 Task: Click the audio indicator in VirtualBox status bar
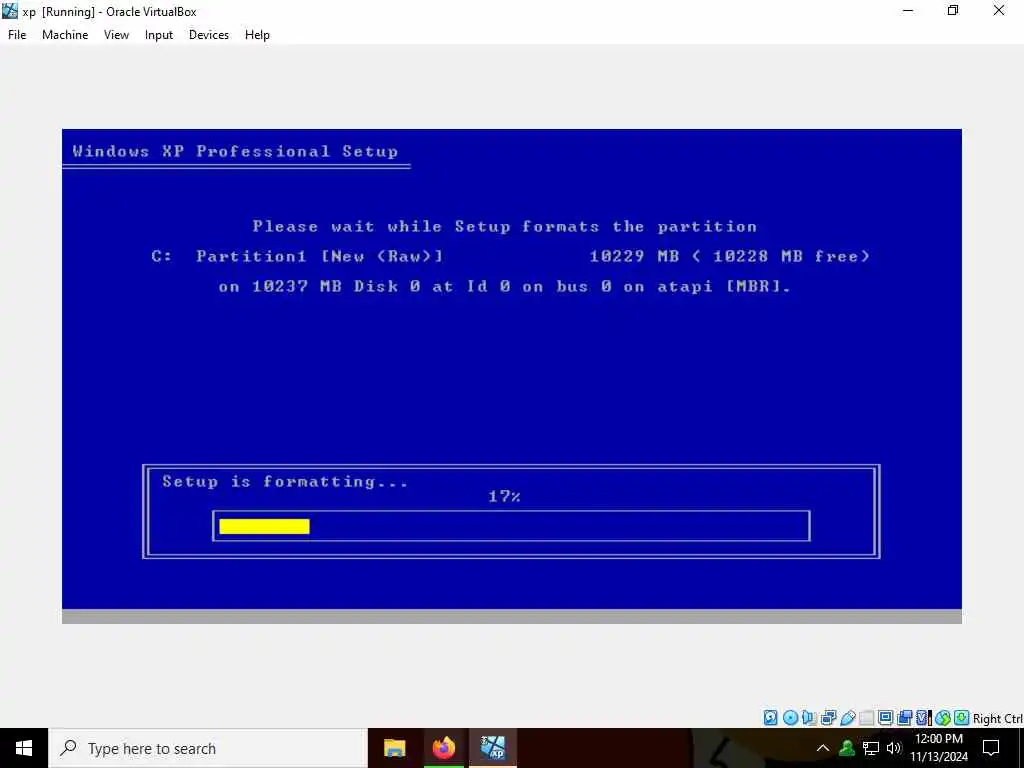(x=809, y=718)
